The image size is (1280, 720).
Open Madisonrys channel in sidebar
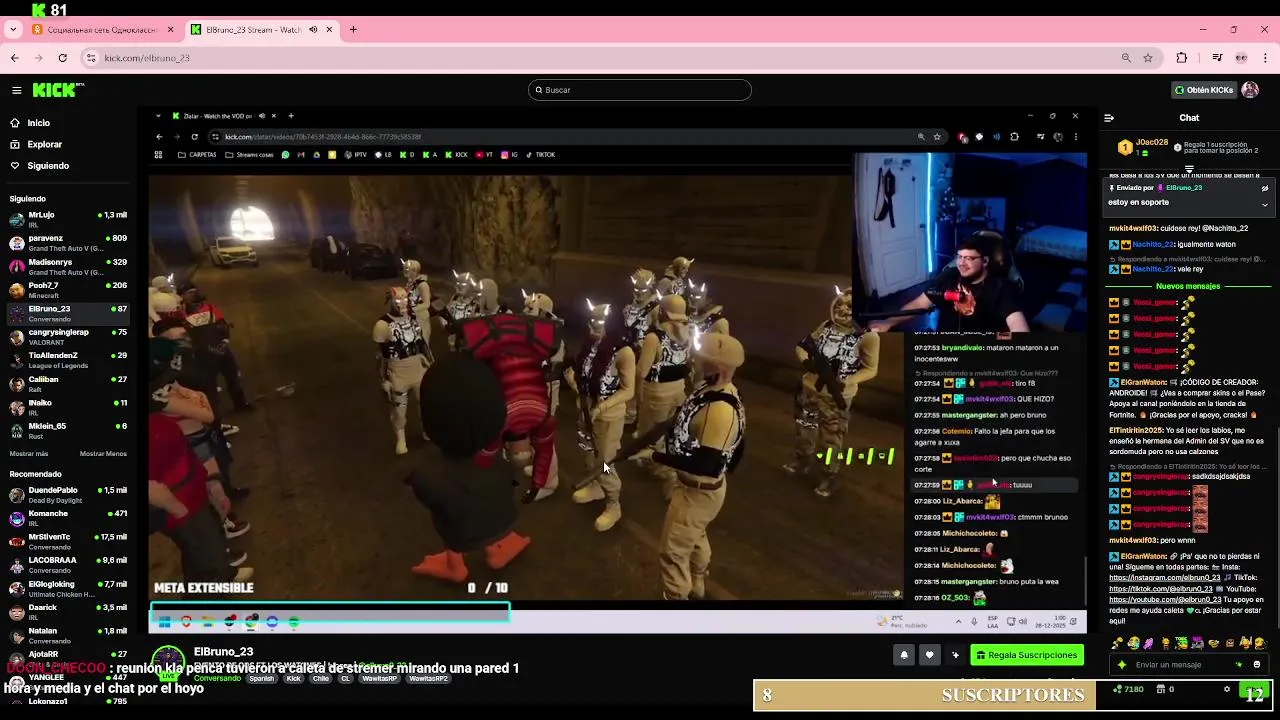[68, 266]
